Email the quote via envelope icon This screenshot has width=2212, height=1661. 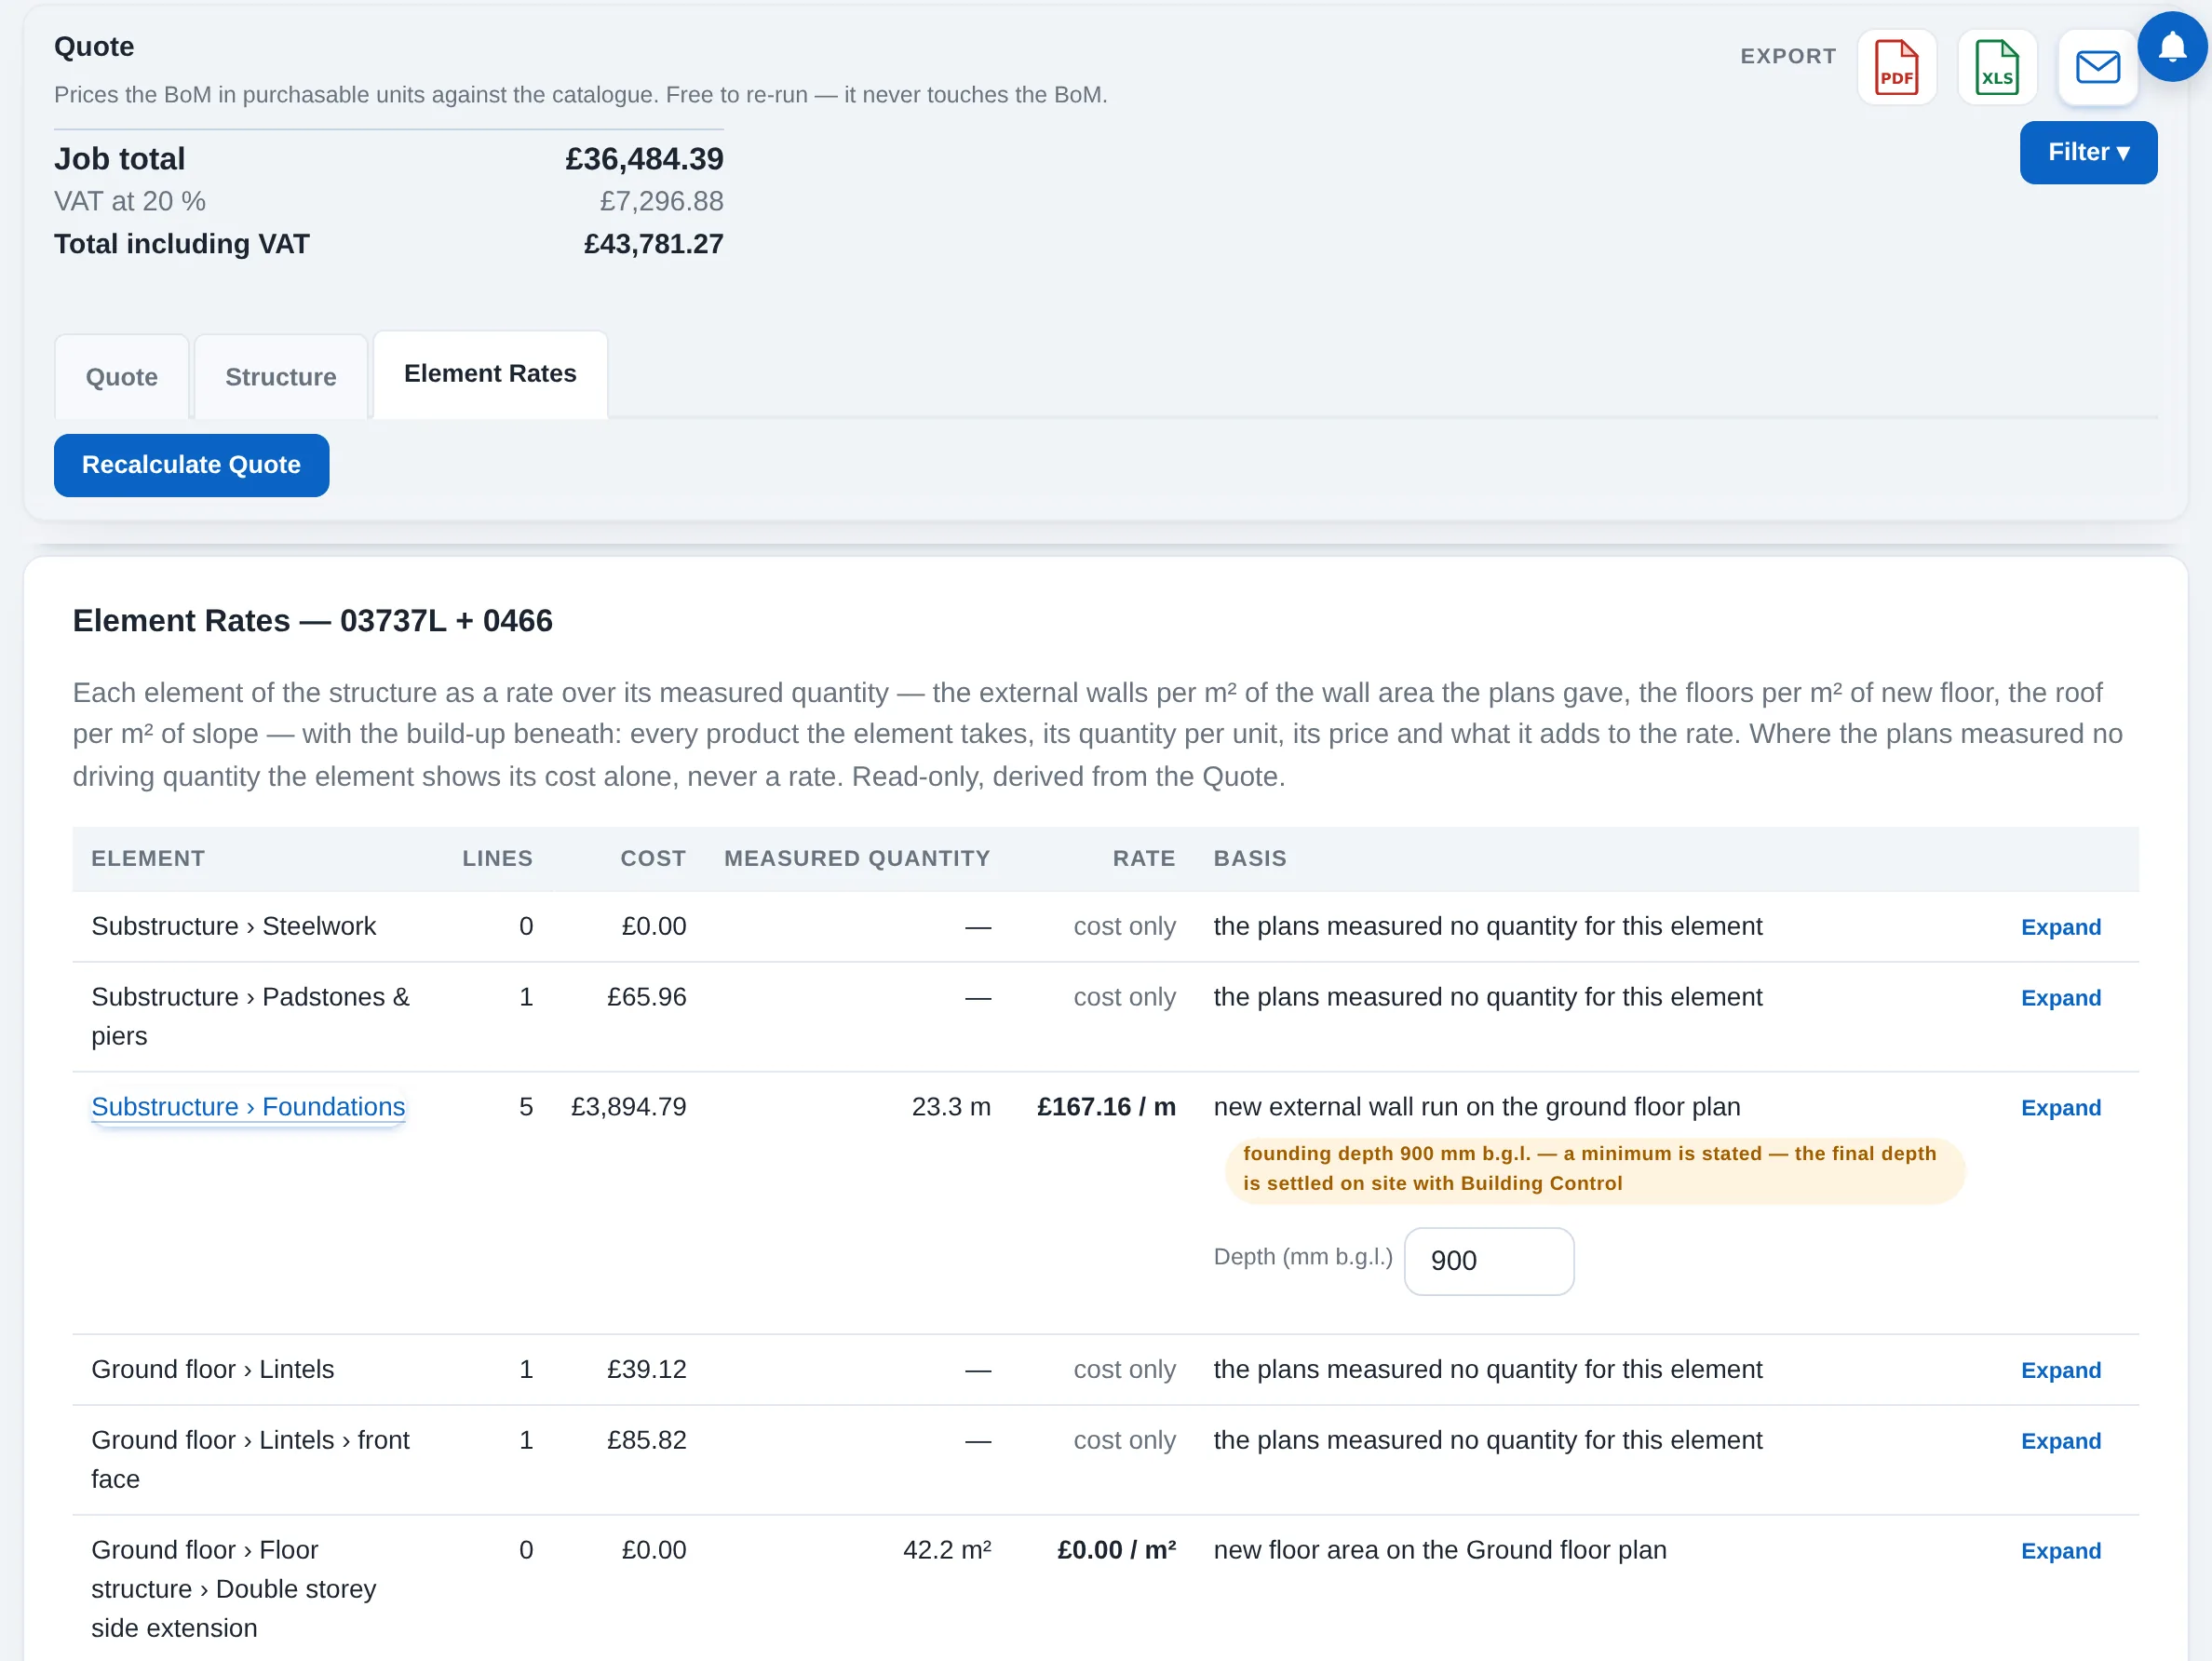click(x=2097, y=67)
